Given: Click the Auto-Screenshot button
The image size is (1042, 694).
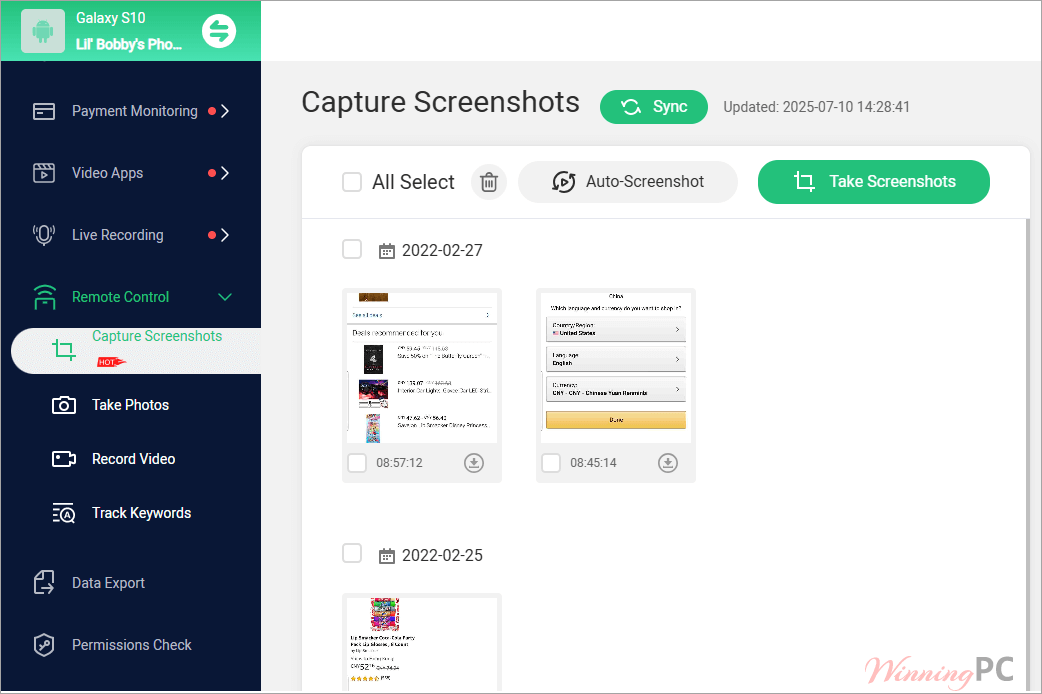Looking at the screenshot, I should [x=628, y=182].
